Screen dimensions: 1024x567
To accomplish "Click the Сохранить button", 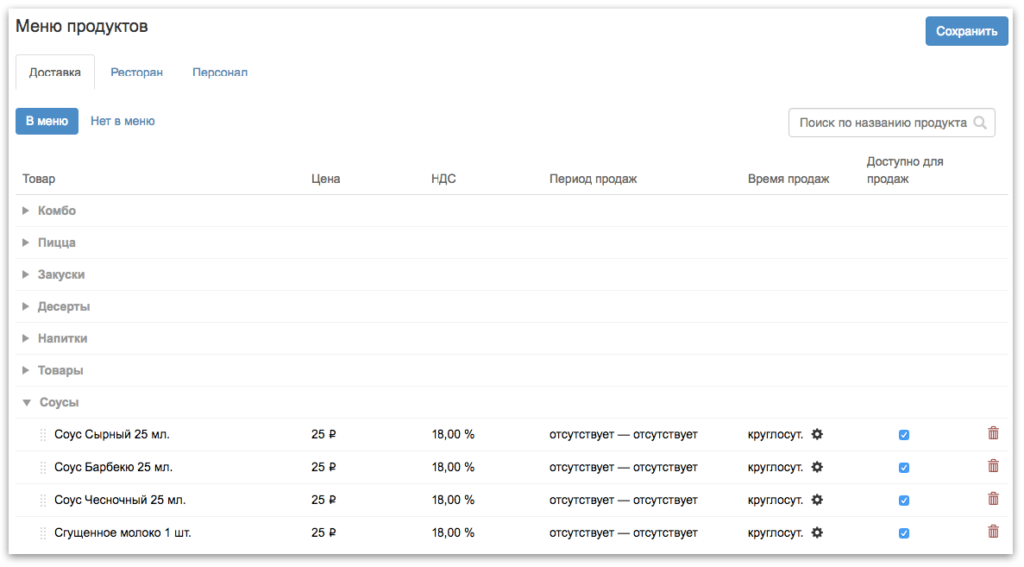I will 967,31.
